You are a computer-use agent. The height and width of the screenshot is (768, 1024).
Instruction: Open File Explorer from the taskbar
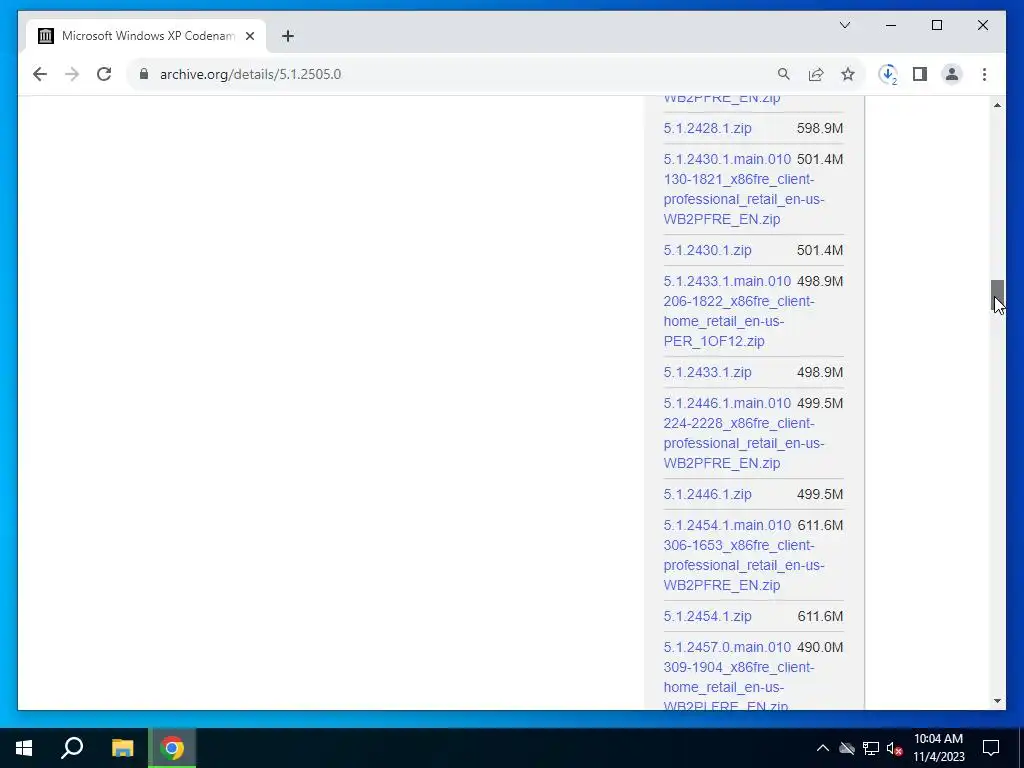tap(122, 748)
